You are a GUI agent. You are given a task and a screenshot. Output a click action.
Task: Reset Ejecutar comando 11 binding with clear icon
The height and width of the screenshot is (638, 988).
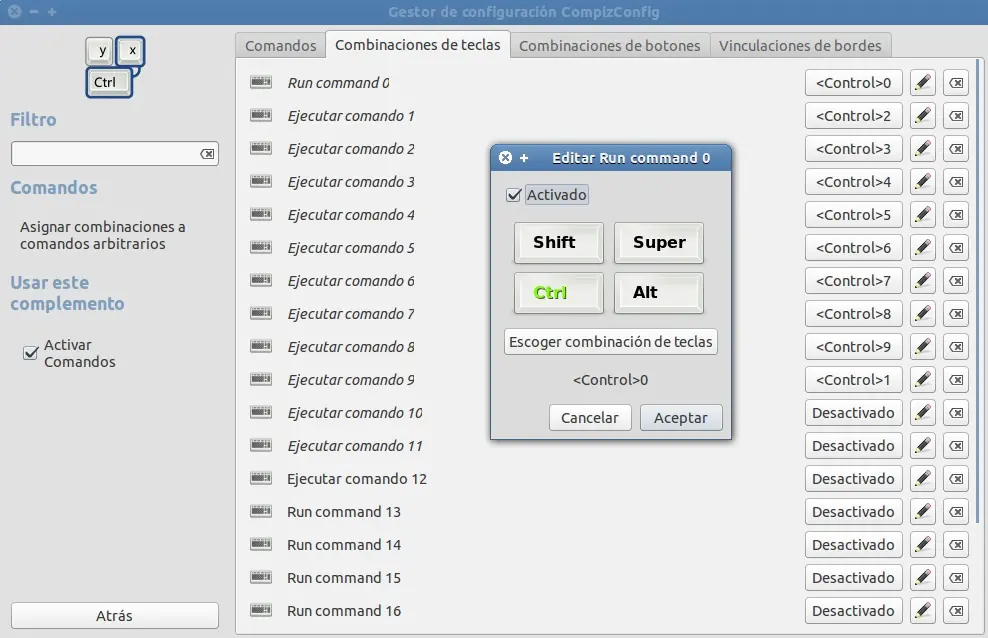coord(956,446)
